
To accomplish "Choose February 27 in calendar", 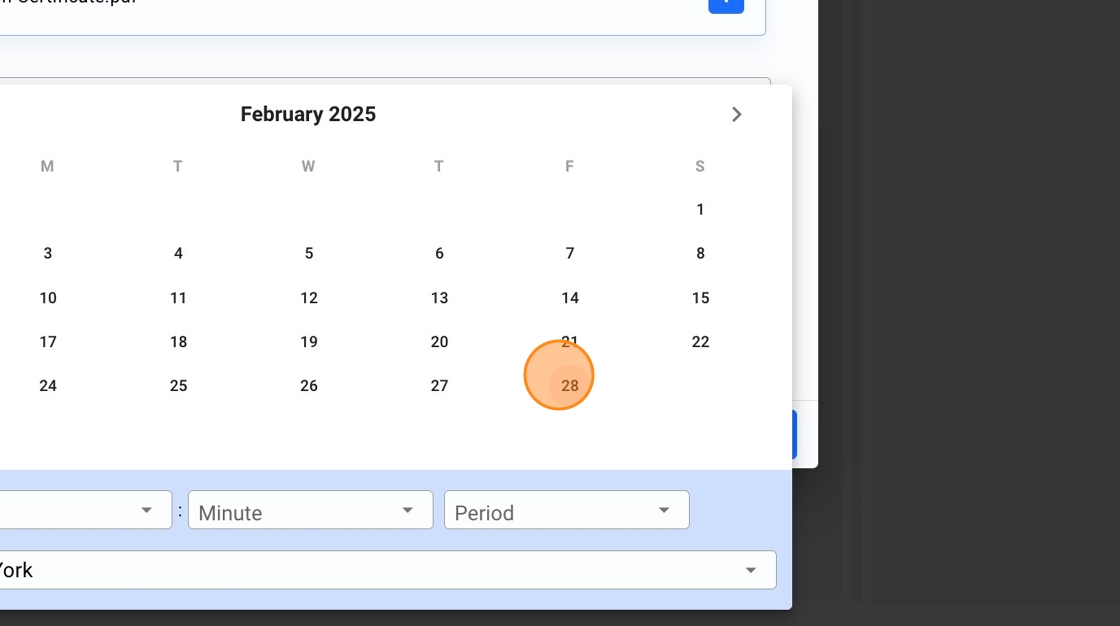I will click(439, 386).
